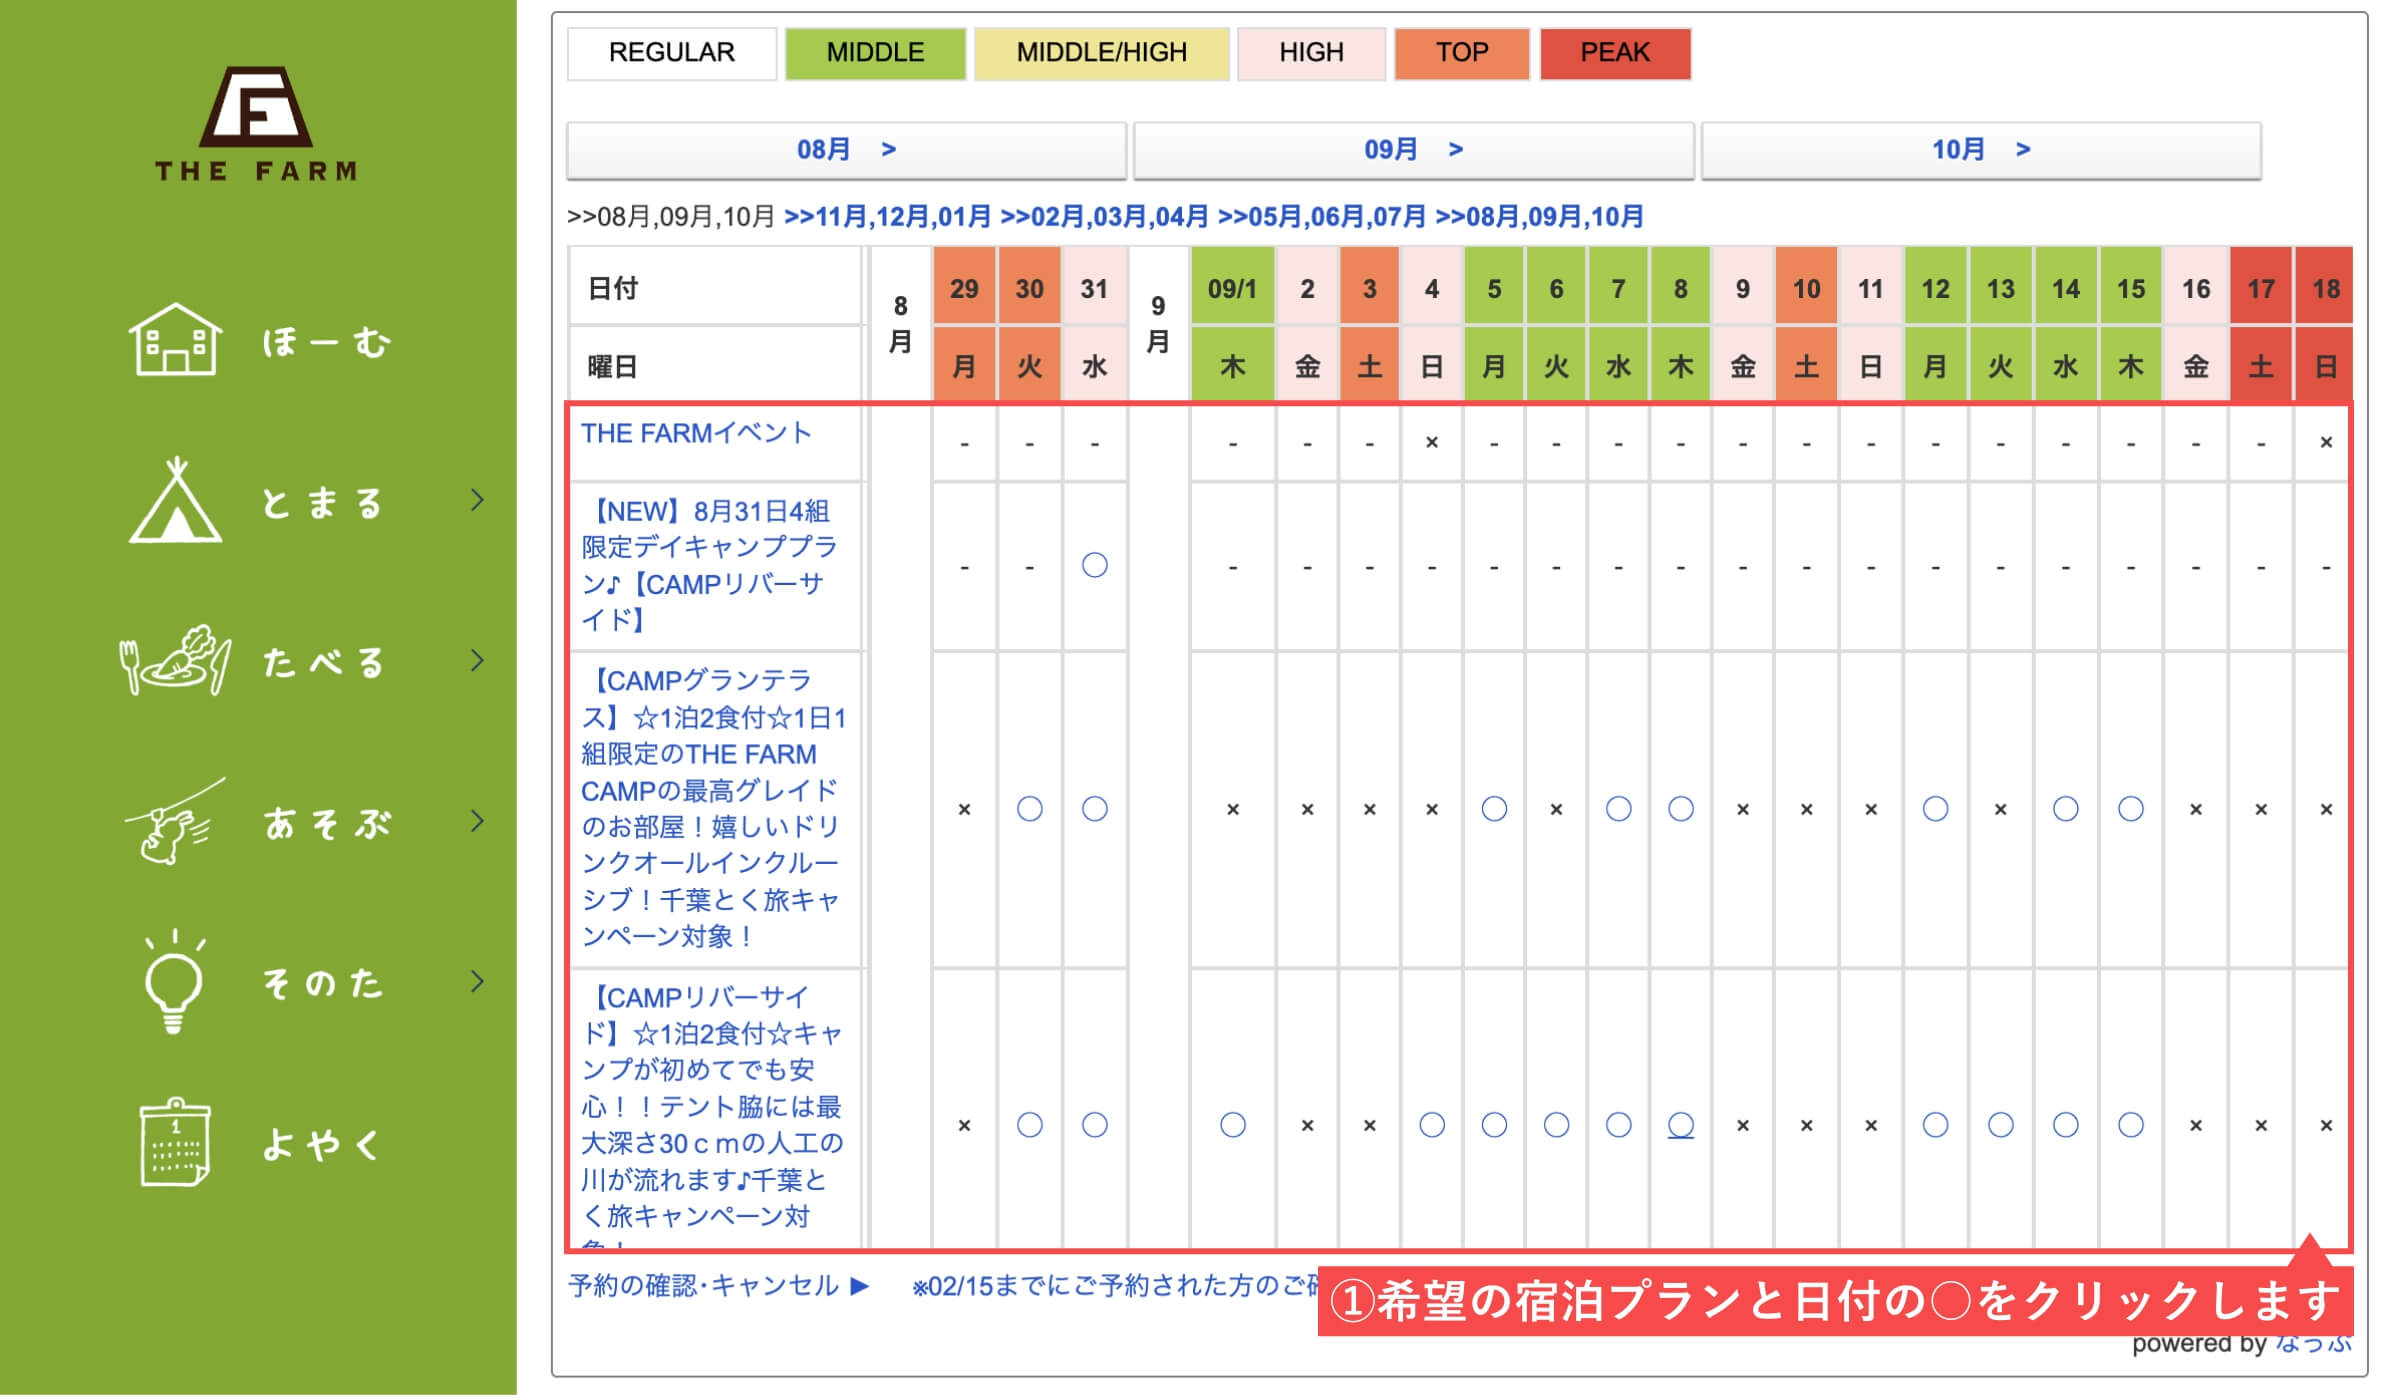The width and height of the screenshot is (2400, 1395).
Task: Select the たべる food plate icon
Action: point(175,660)
